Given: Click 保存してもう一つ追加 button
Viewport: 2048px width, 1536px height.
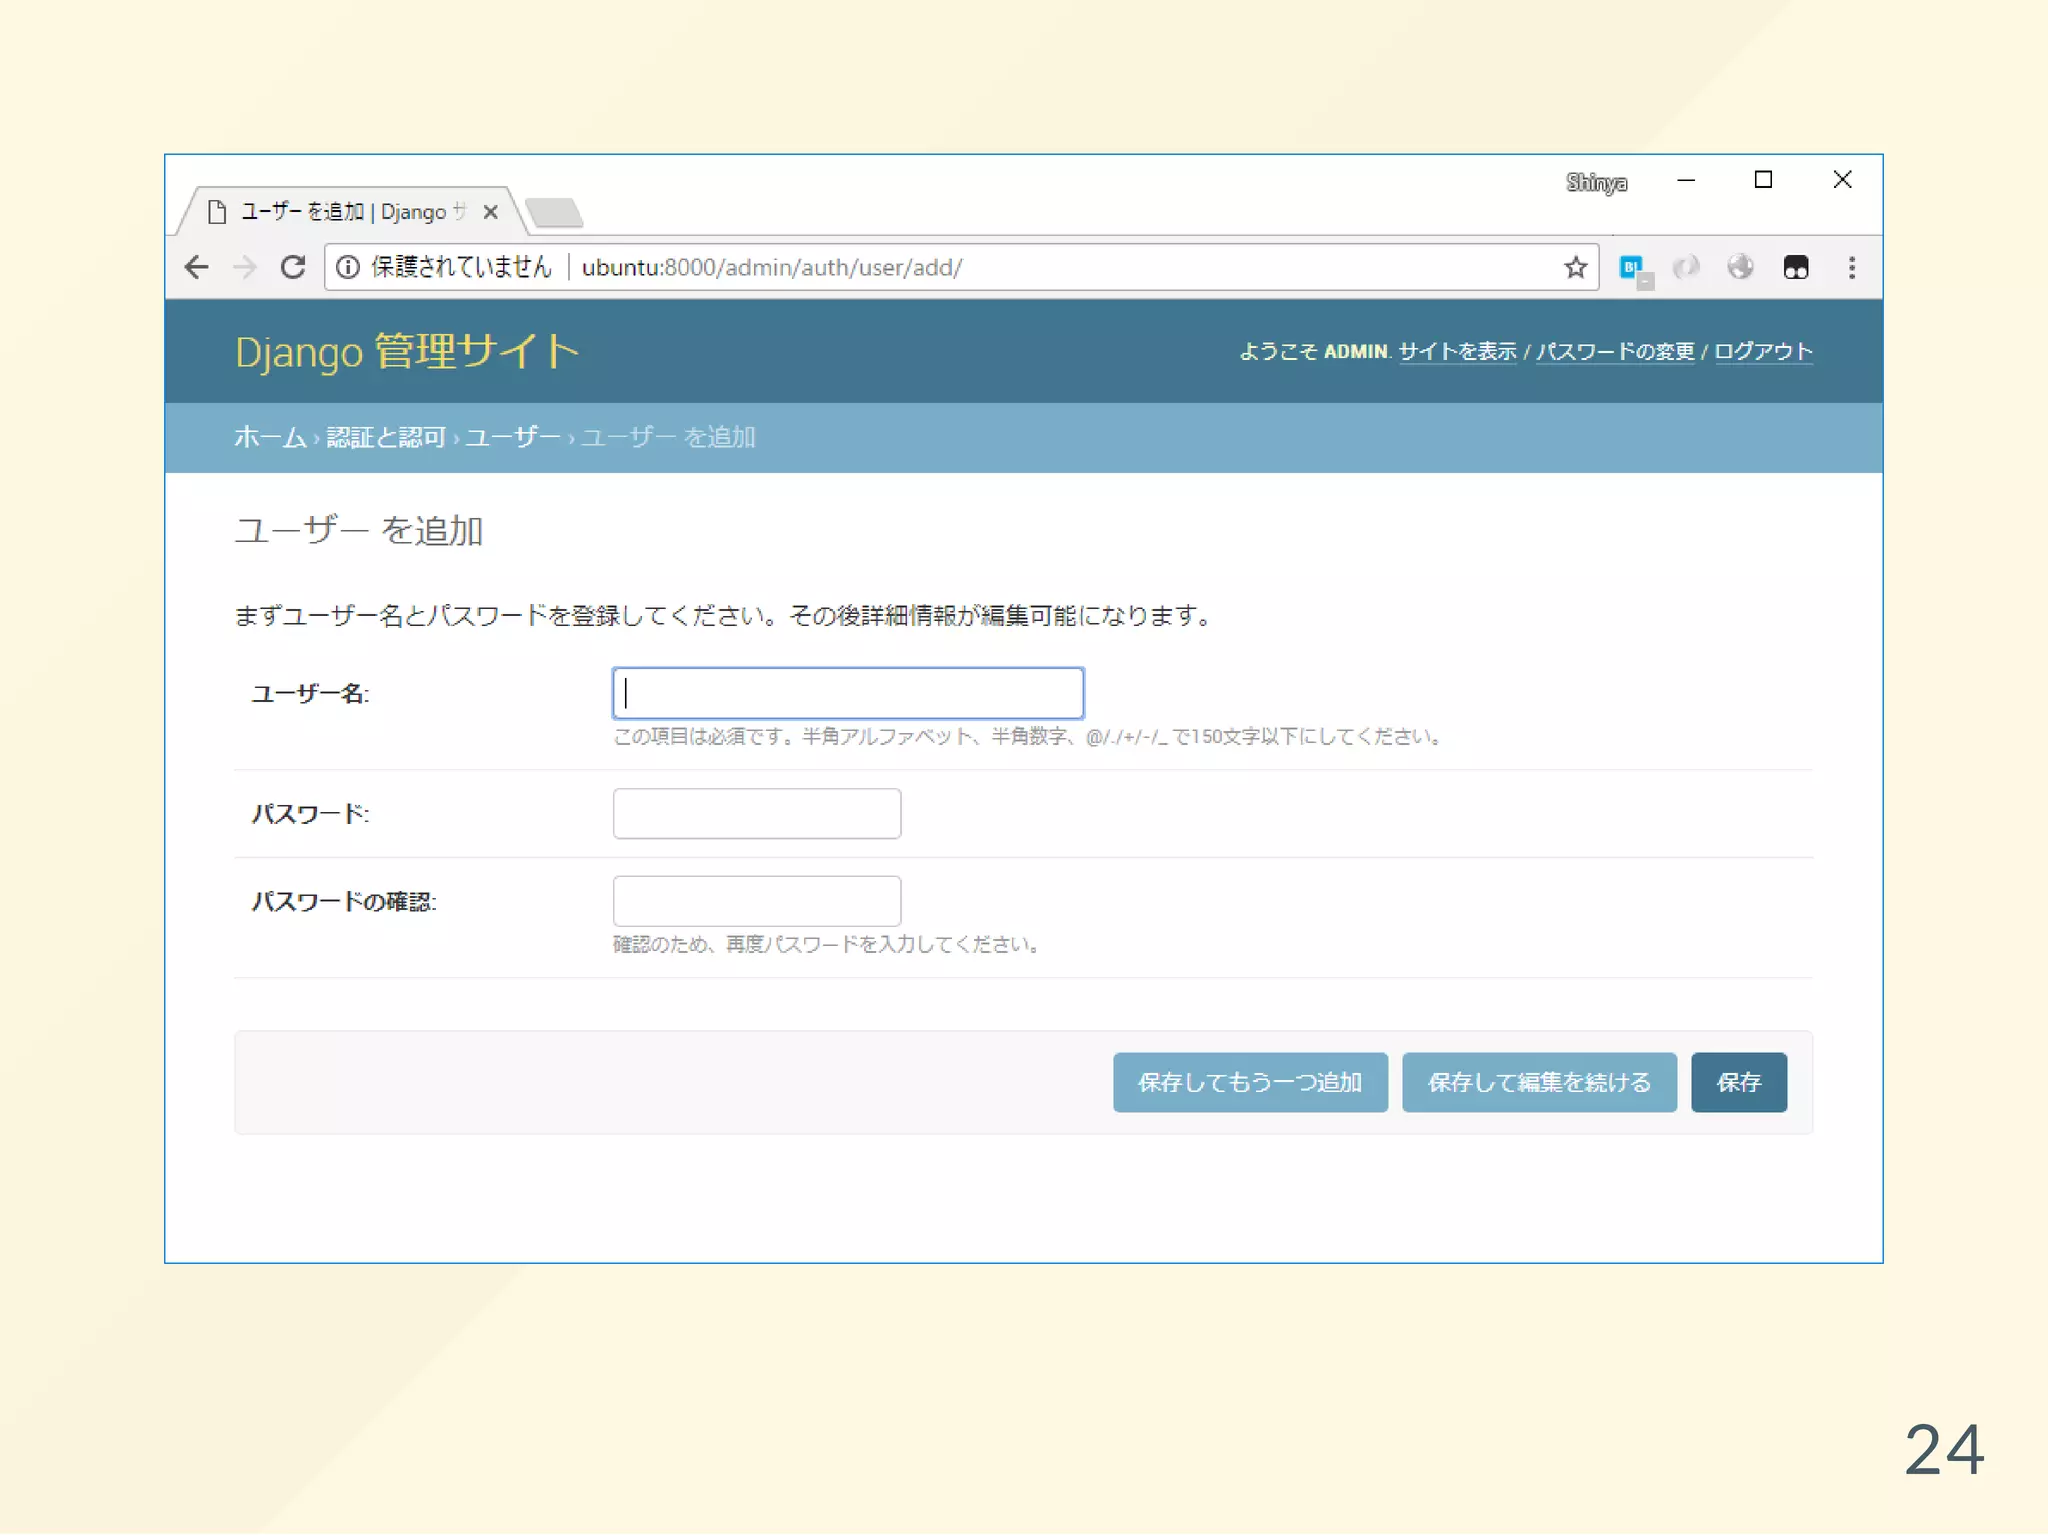Looking at the screenshot, I should pos(1250,1082).
